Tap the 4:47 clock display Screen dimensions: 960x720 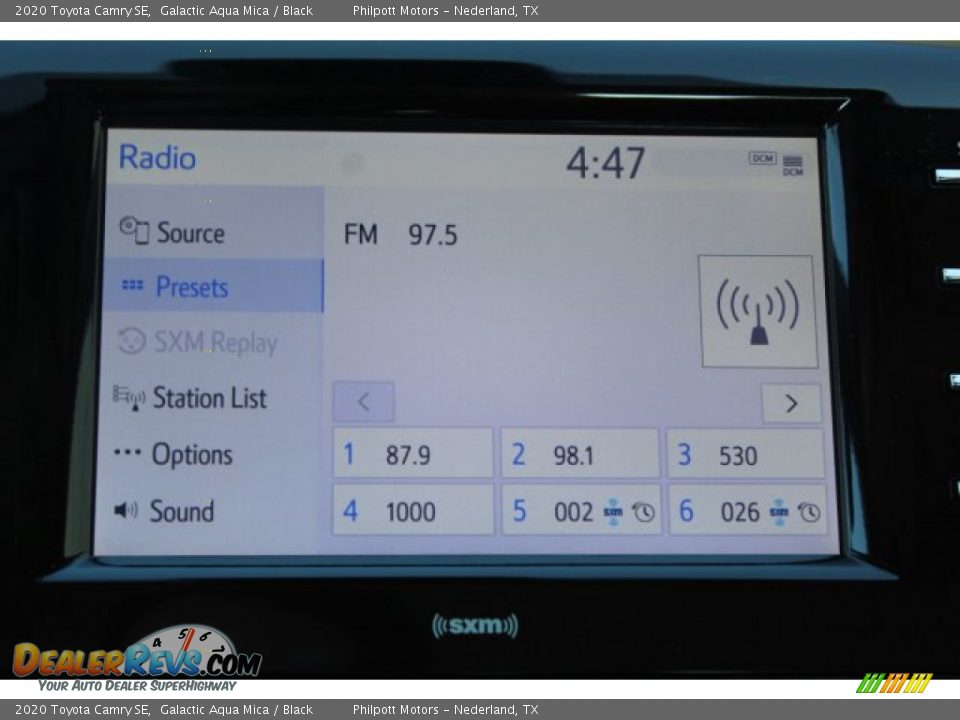[x=605, y=163]
